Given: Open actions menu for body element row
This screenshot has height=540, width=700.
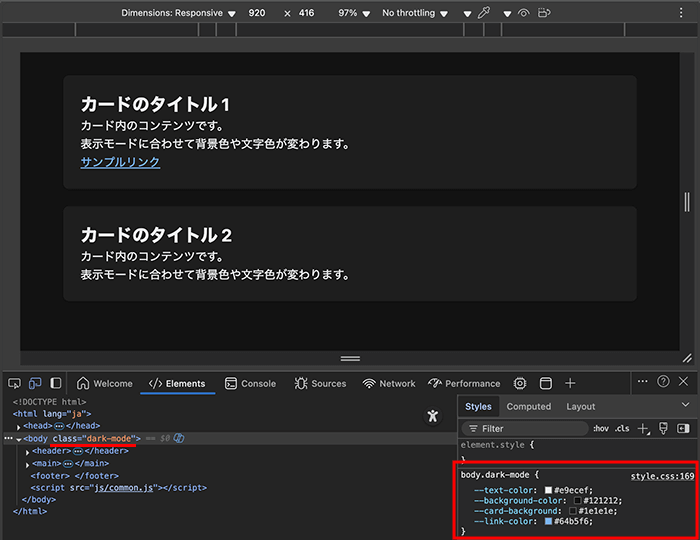Looking at the screenshot, I should click(8, 438).
